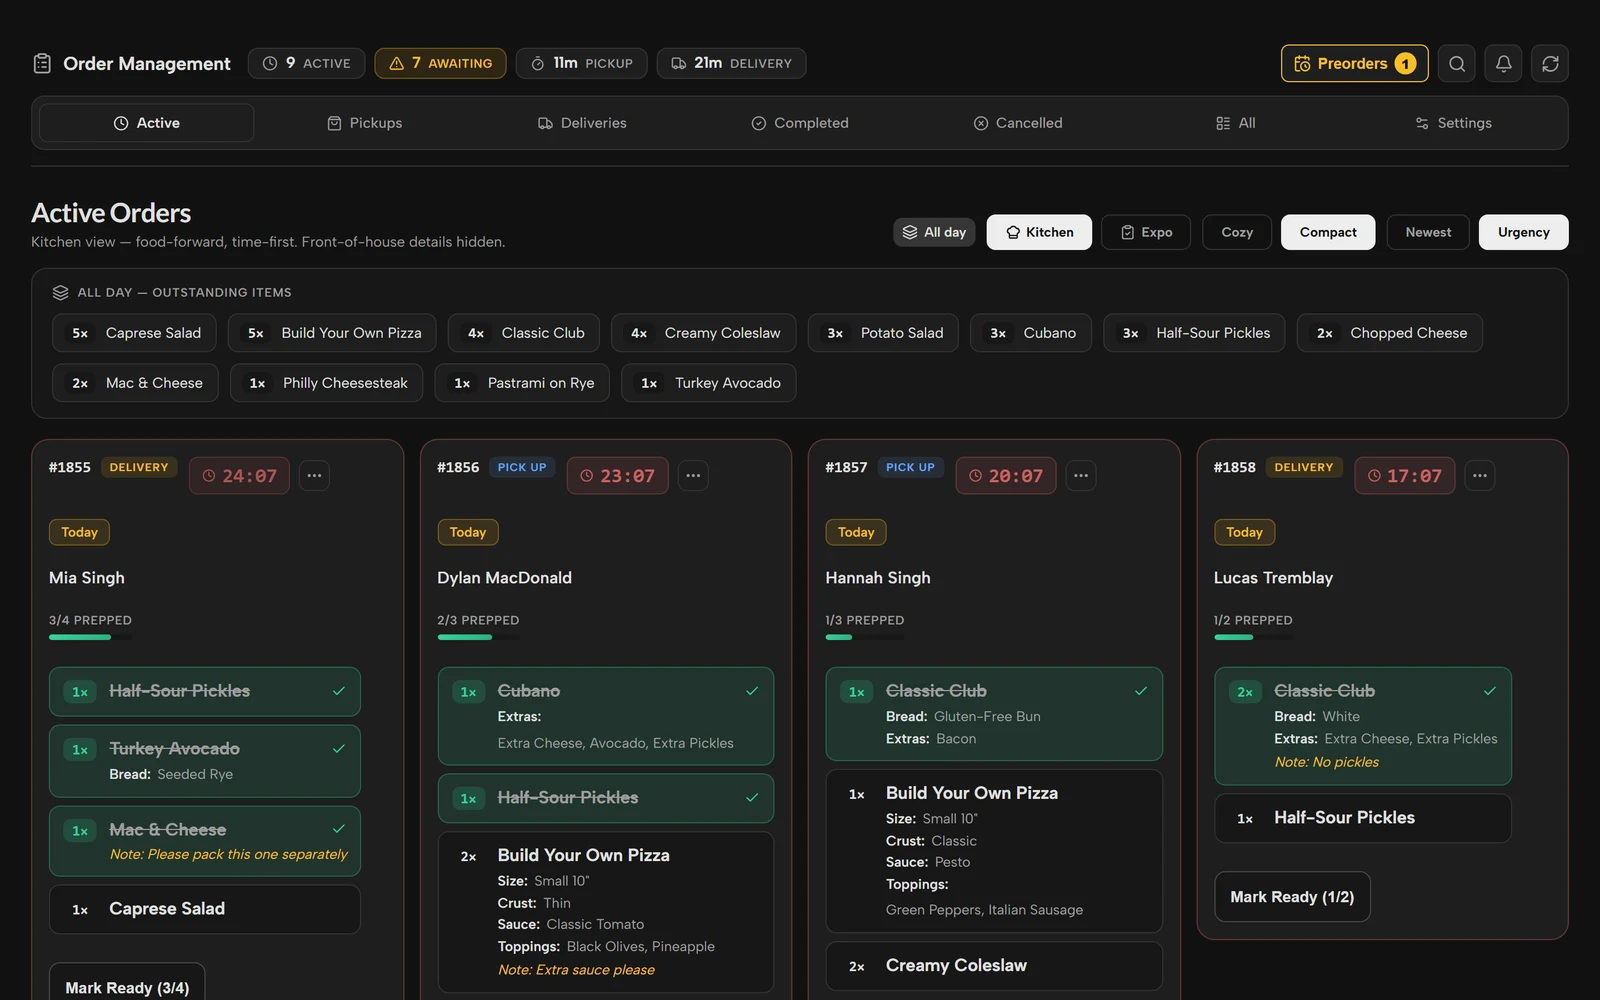This screenshot has height=1000, width=1600.
Task: Uncheck Cubano on Dylan MacDonald's order
Action: (606, 716)
